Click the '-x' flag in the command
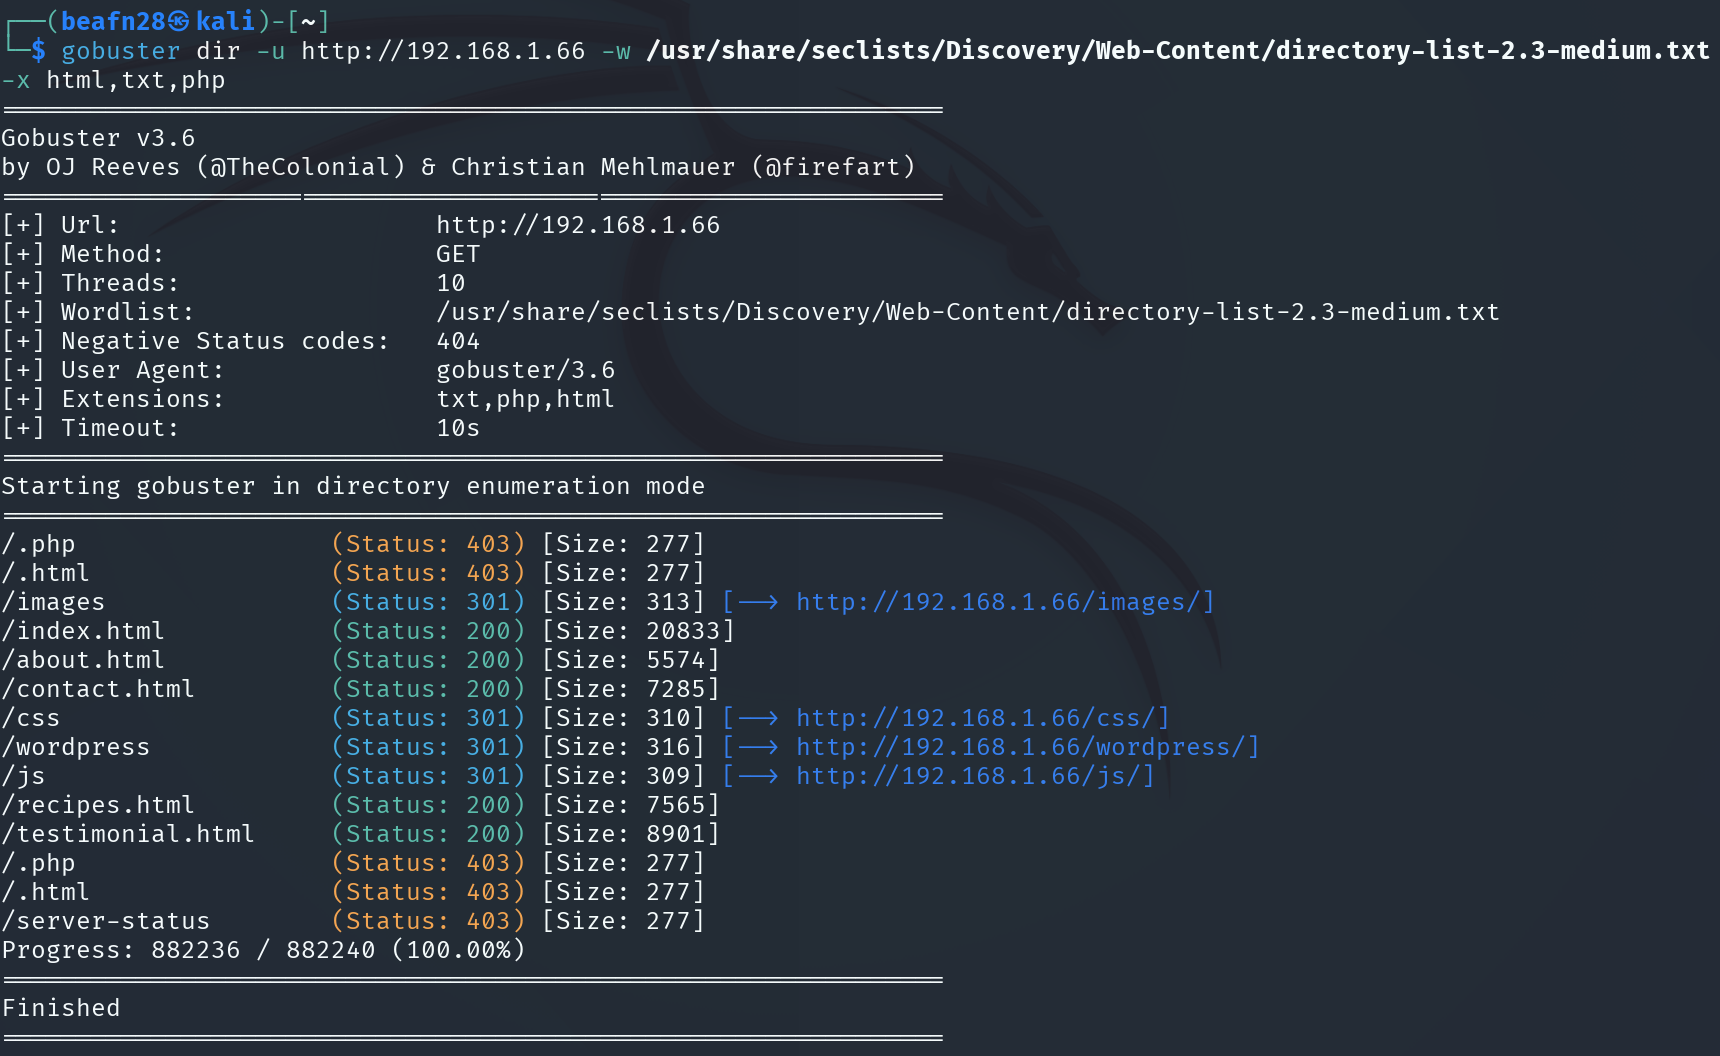The height and width of the screenshot is (1056, 1720). click(16, 80)
